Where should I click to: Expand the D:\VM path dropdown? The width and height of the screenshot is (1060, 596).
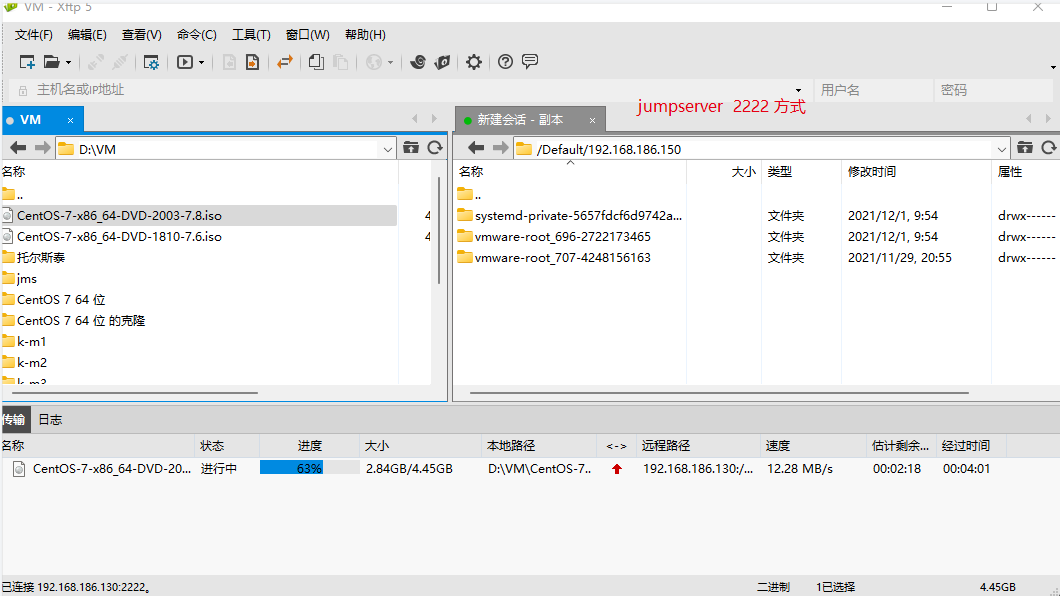387,149
